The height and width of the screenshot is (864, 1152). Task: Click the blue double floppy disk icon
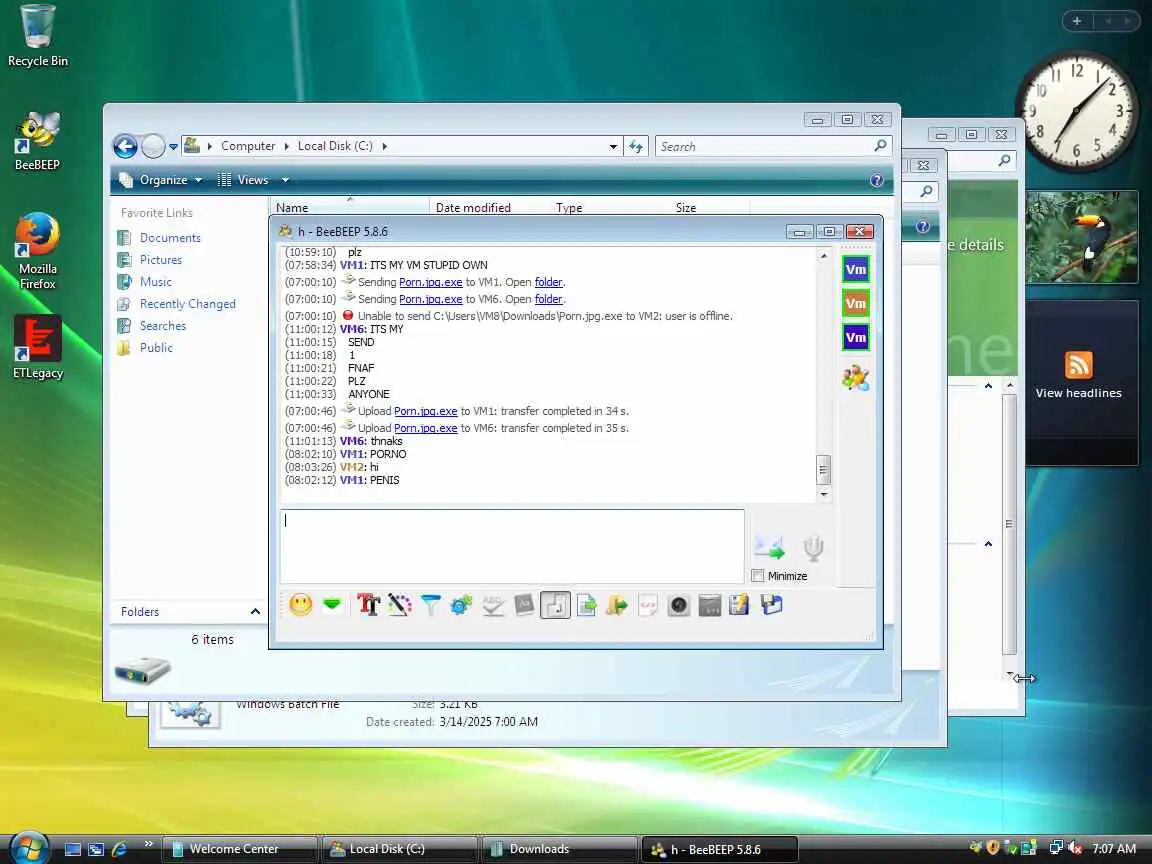click(771, 605)
